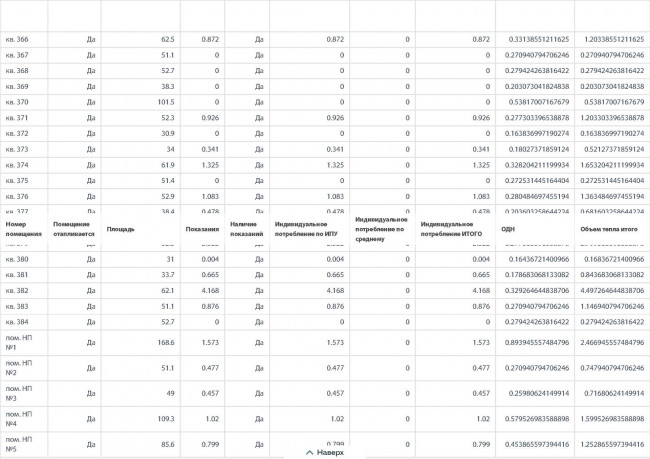Click the total heat value 0.843683068133082
Viewport: 650px width, 459px height.
[x=612, y=275]
